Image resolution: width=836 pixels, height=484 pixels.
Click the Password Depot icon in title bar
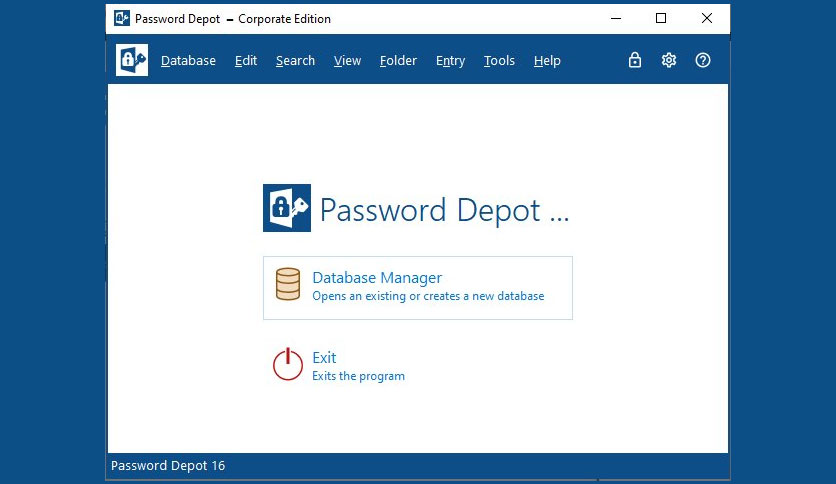coord(122,18)
